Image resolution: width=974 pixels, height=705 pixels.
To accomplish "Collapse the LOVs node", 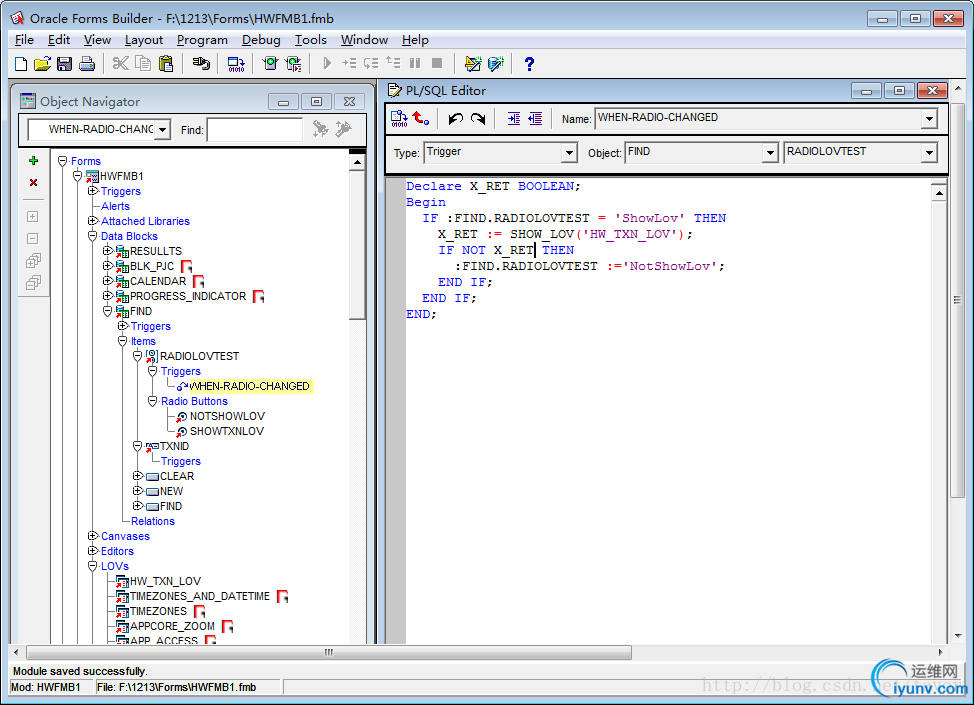I will click(93, 566).
